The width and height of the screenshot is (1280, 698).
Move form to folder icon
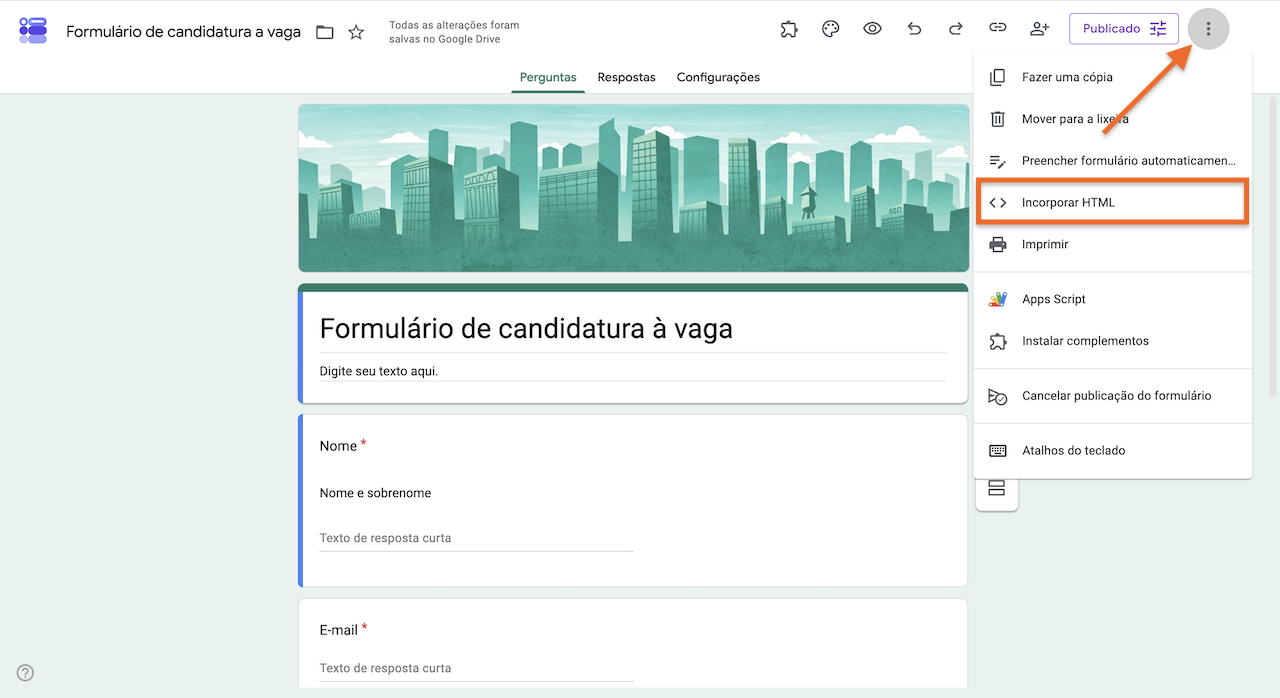click(325, 32)
